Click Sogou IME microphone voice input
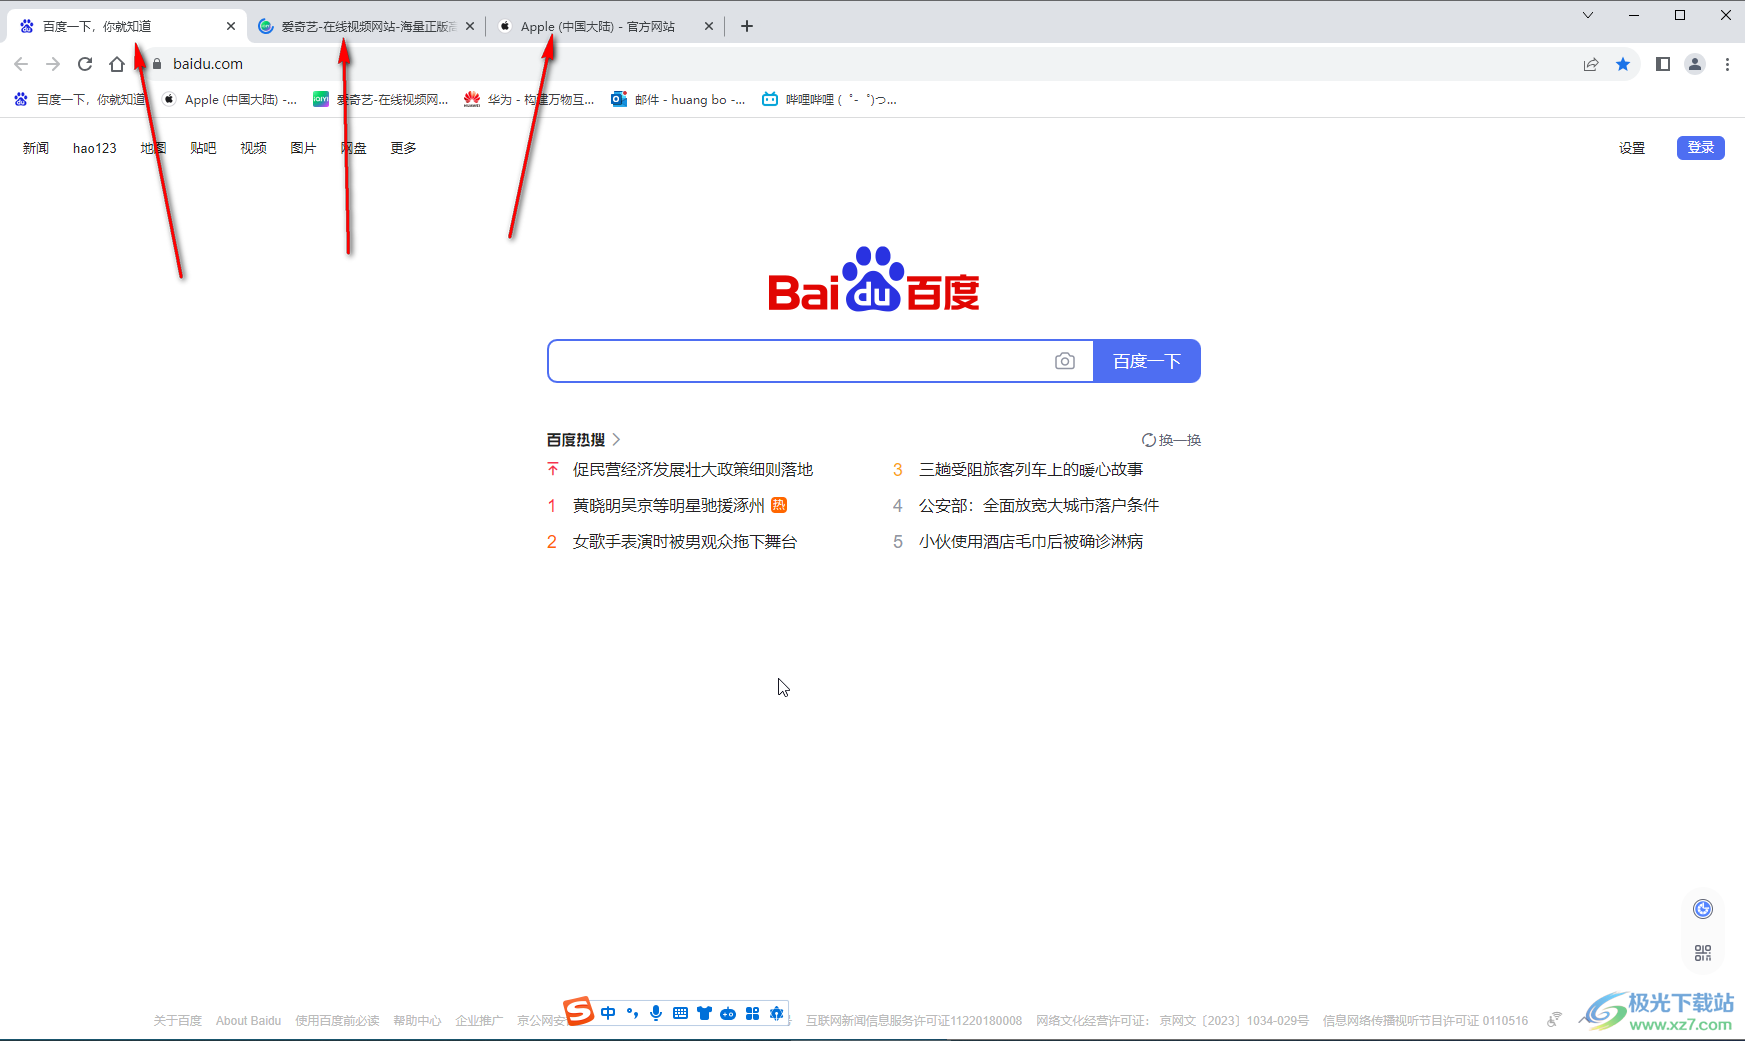 click(x=656, y=1013)
